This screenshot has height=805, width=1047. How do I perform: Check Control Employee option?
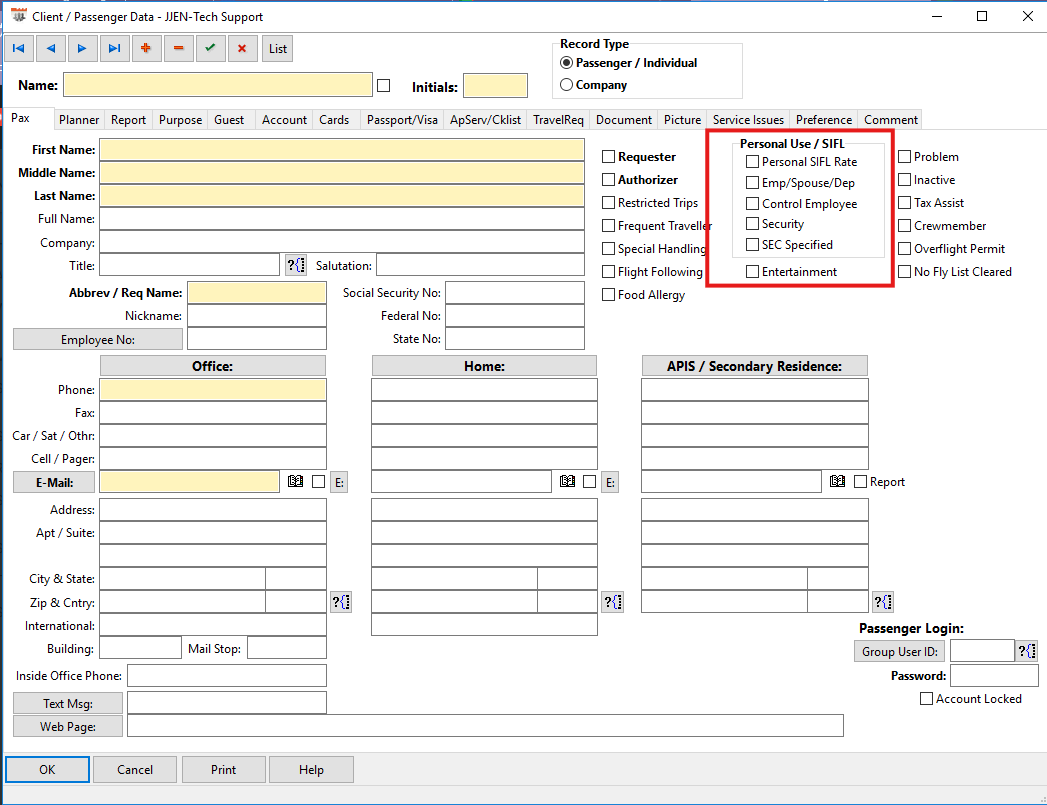pos(753,204)
